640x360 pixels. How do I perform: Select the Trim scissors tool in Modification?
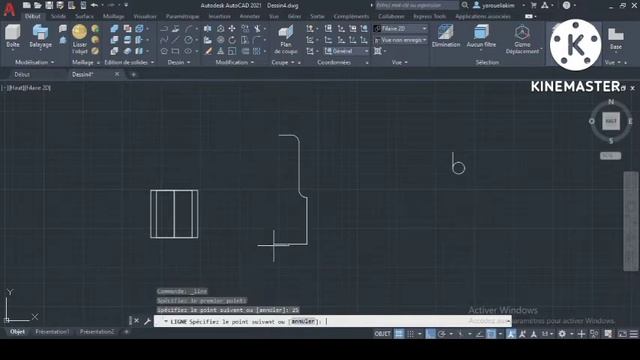257,28
